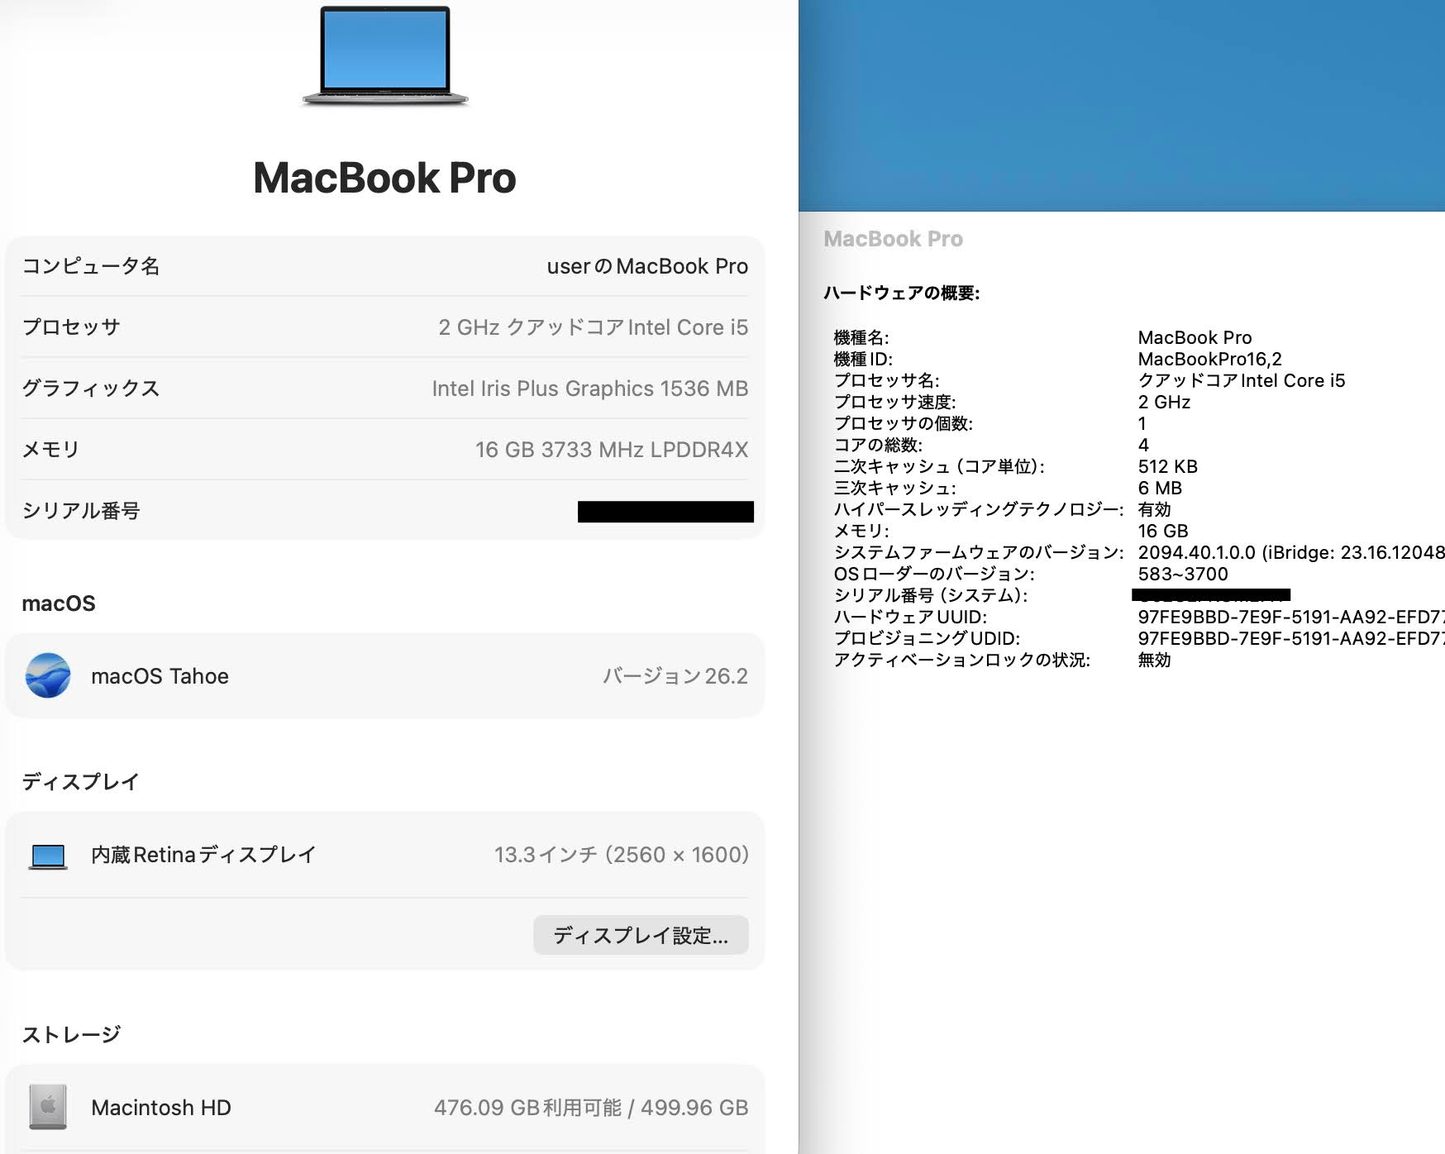The height and width of the screenshot is (1154, 1445).
Task: Click the ディスプレイ section heading
Action: point(80,781)
